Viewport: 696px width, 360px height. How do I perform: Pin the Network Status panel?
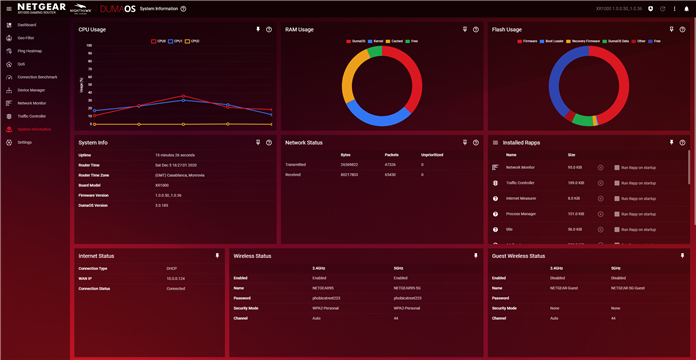[465, 142]
